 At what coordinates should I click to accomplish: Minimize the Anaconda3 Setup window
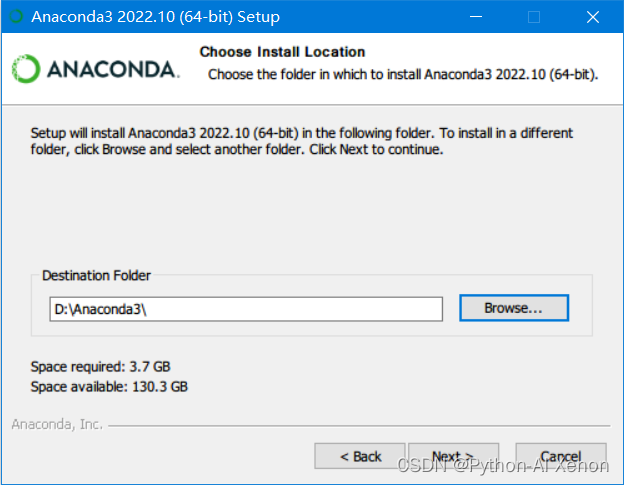[x=476, y=17]
